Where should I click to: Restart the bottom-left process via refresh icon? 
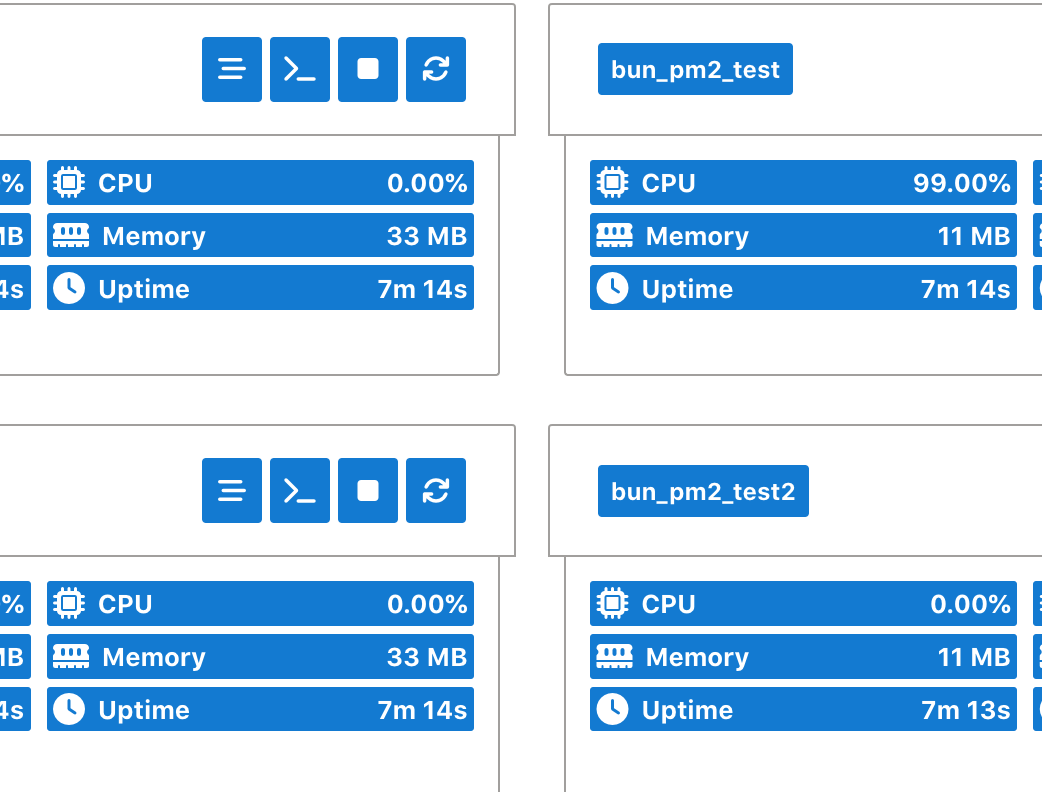(435, 490)
